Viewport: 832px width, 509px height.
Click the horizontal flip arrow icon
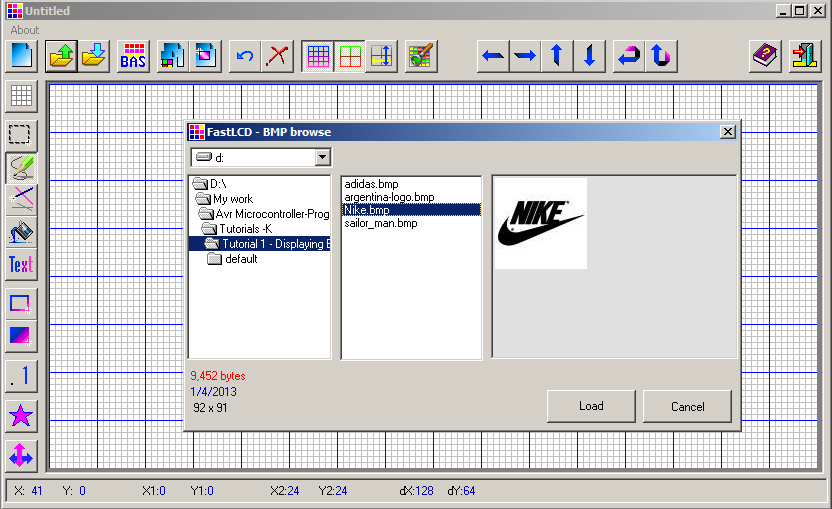click(629, 56)
